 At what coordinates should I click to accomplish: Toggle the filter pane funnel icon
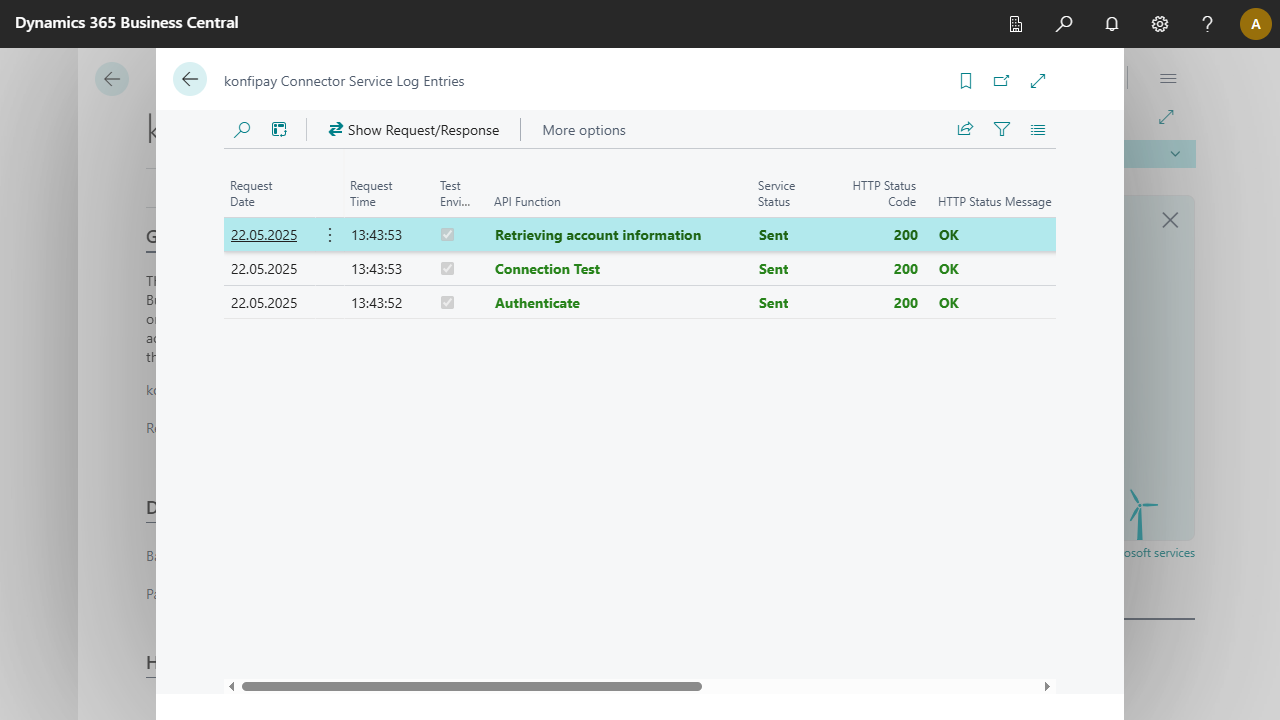[x=1001, y=129]
